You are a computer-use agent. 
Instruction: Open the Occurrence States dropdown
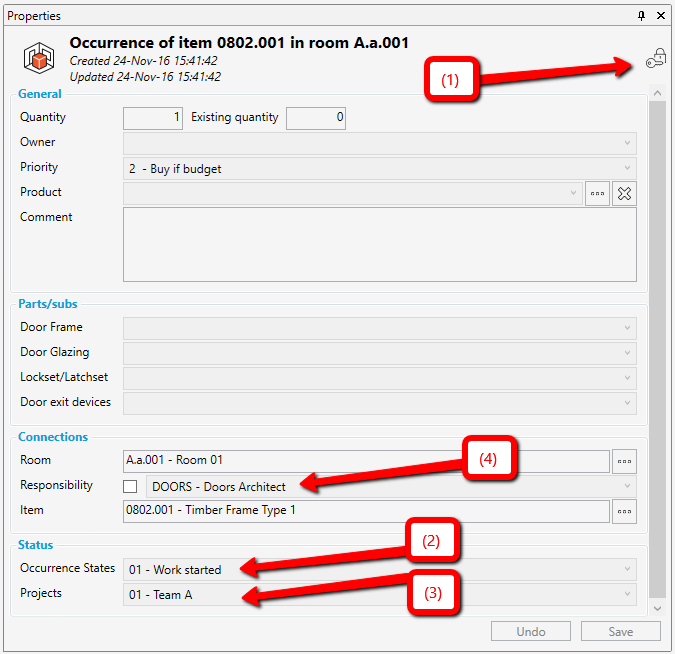point(380,569)
